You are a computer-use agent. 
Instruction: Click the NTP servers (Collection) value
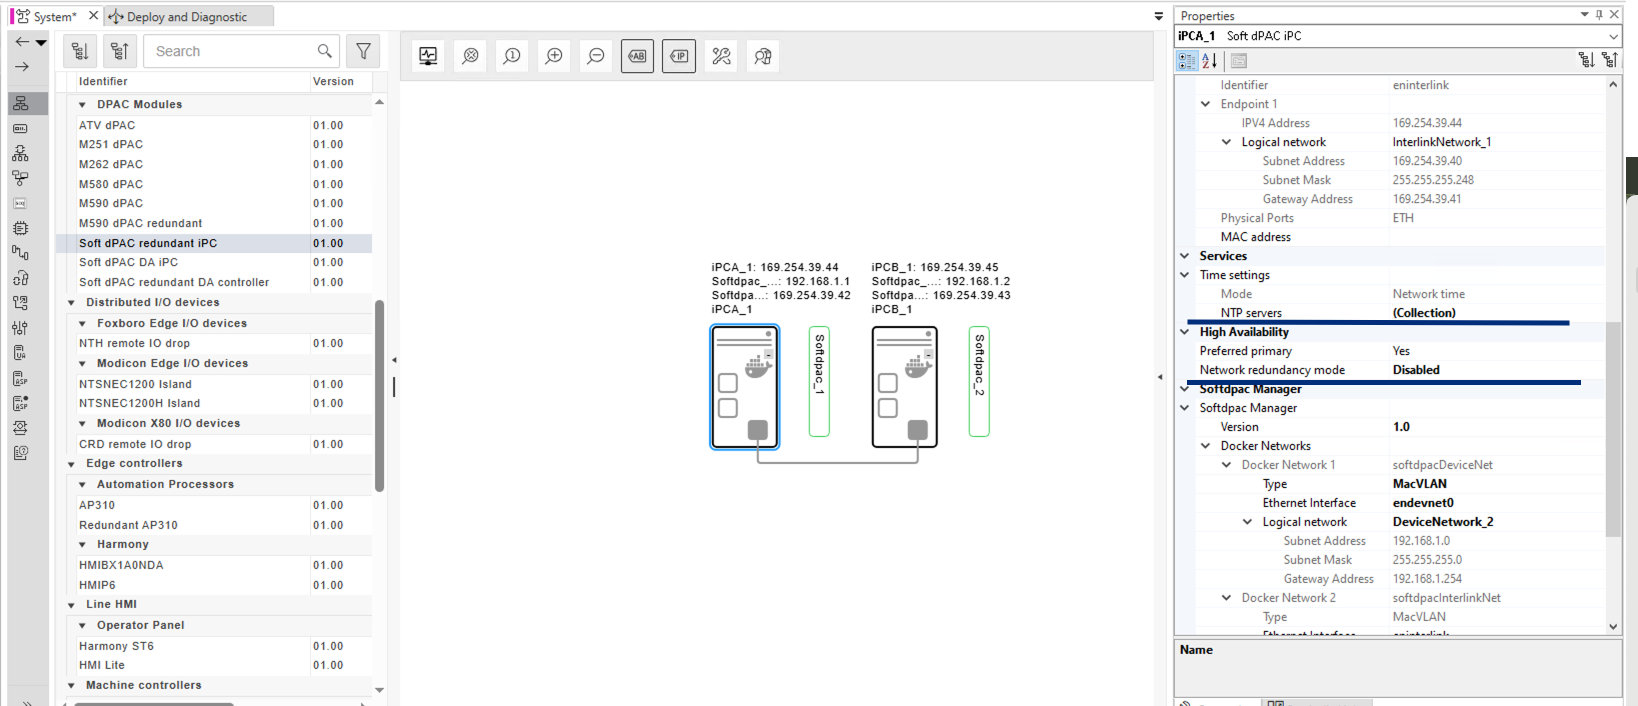pos(1497,313)
